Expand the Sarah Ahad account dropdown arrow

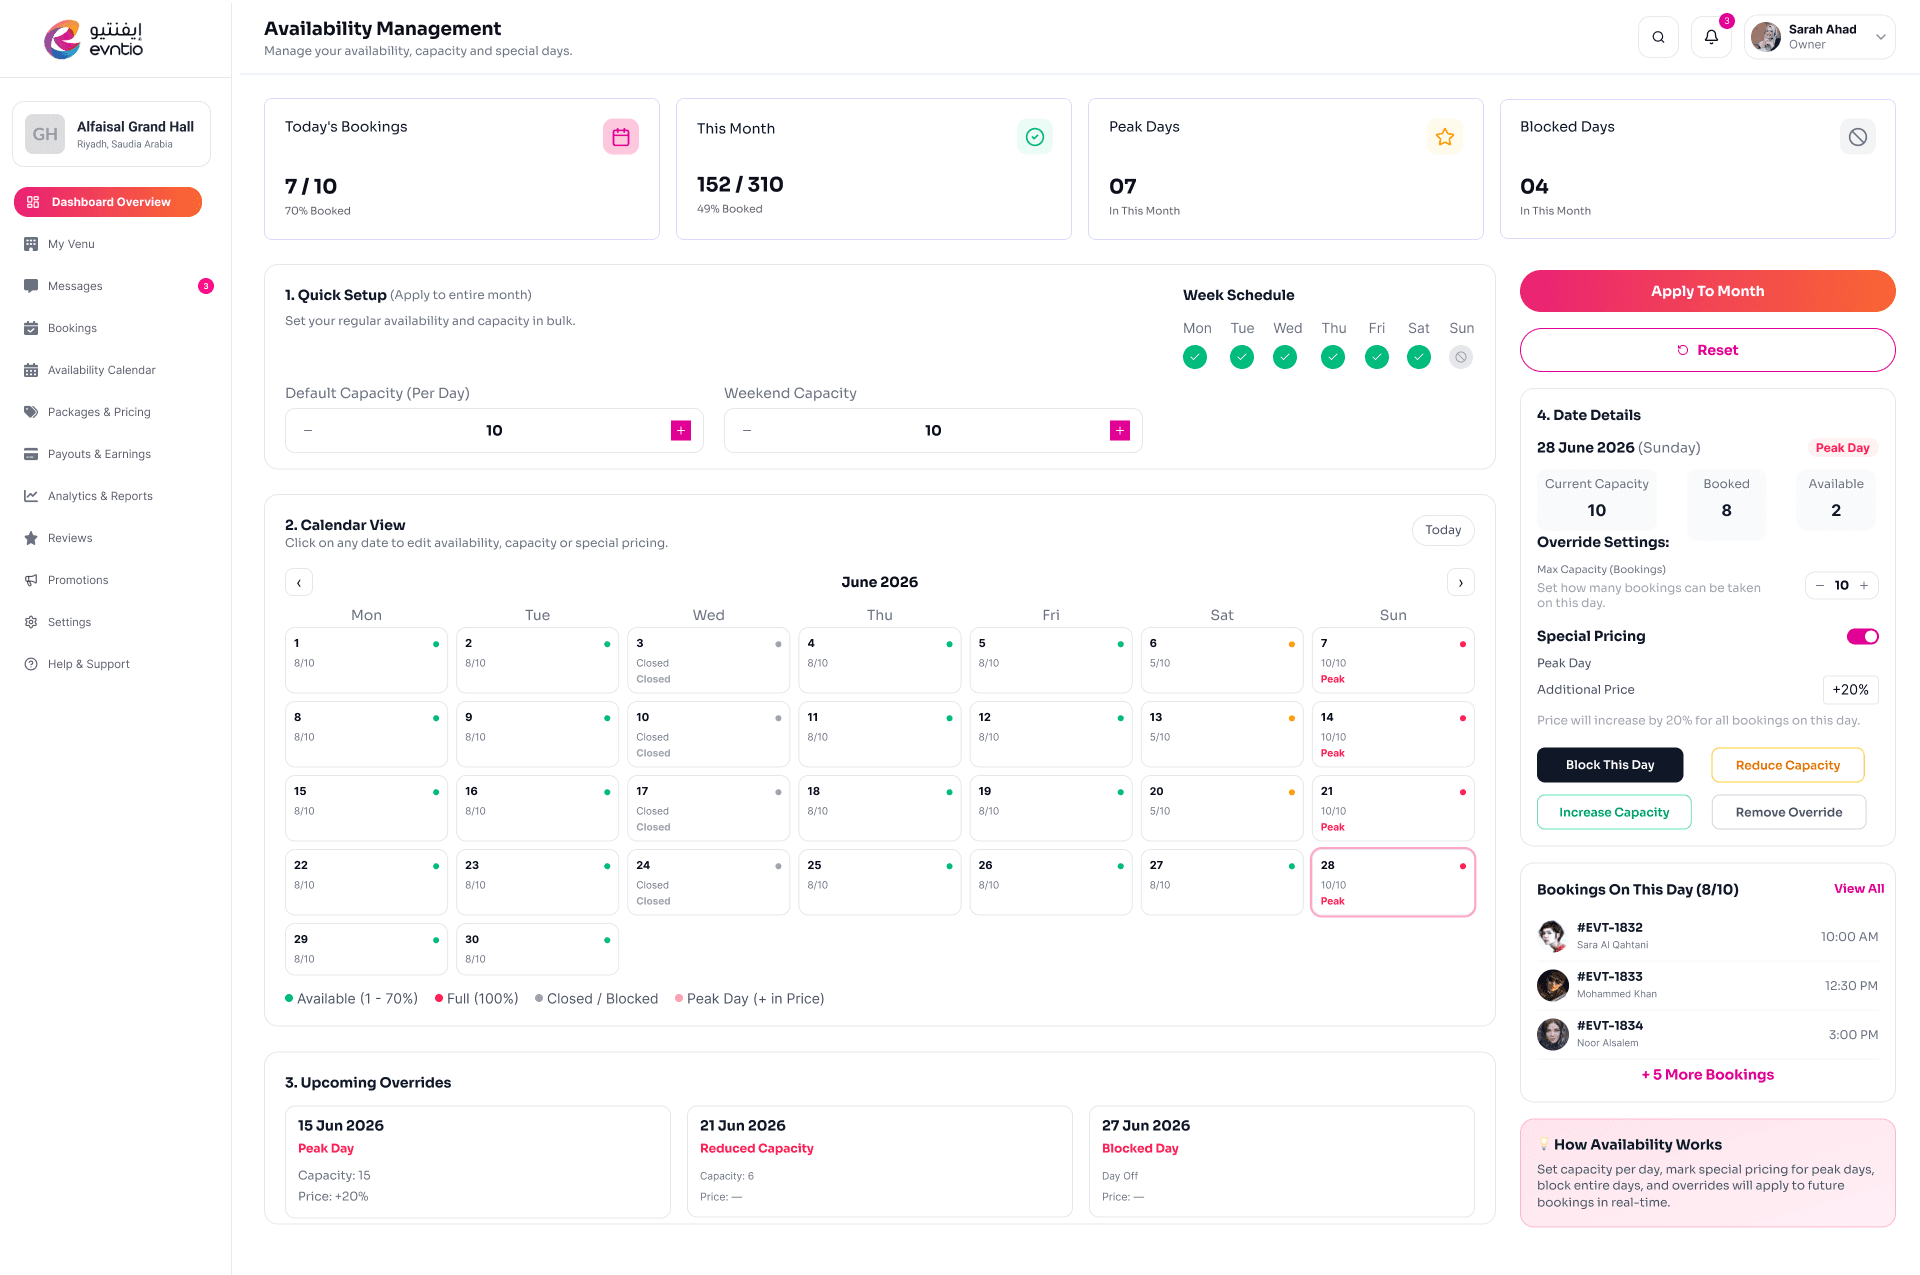(x=1880, y=37)
